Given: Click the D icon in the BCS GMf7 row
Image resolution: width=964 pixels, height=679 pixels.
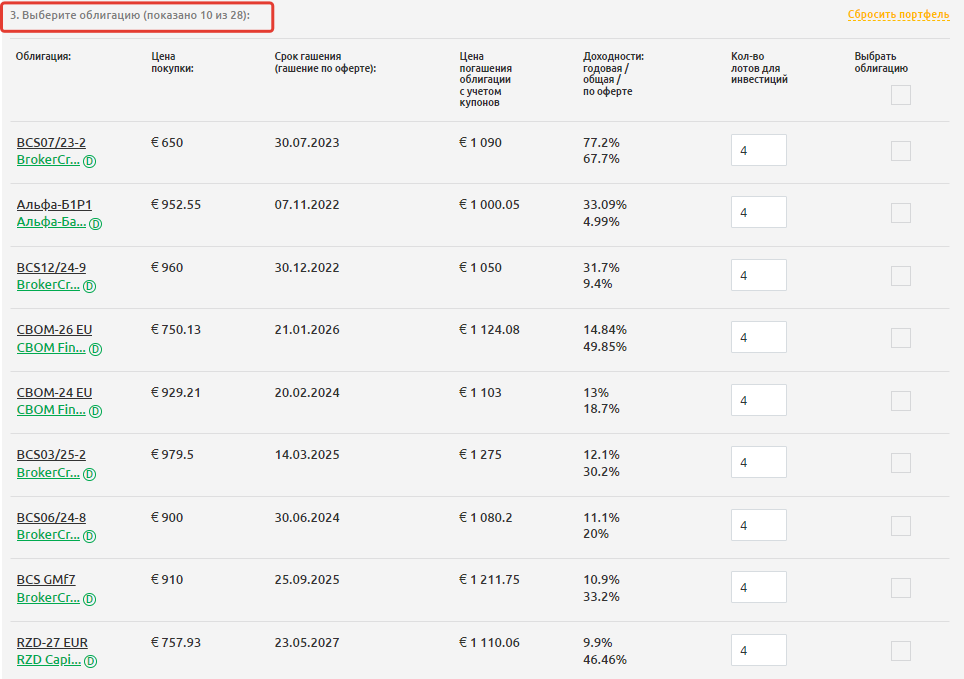Looking at the screenshot, I should pyautogui.click(x=89, y=599).
